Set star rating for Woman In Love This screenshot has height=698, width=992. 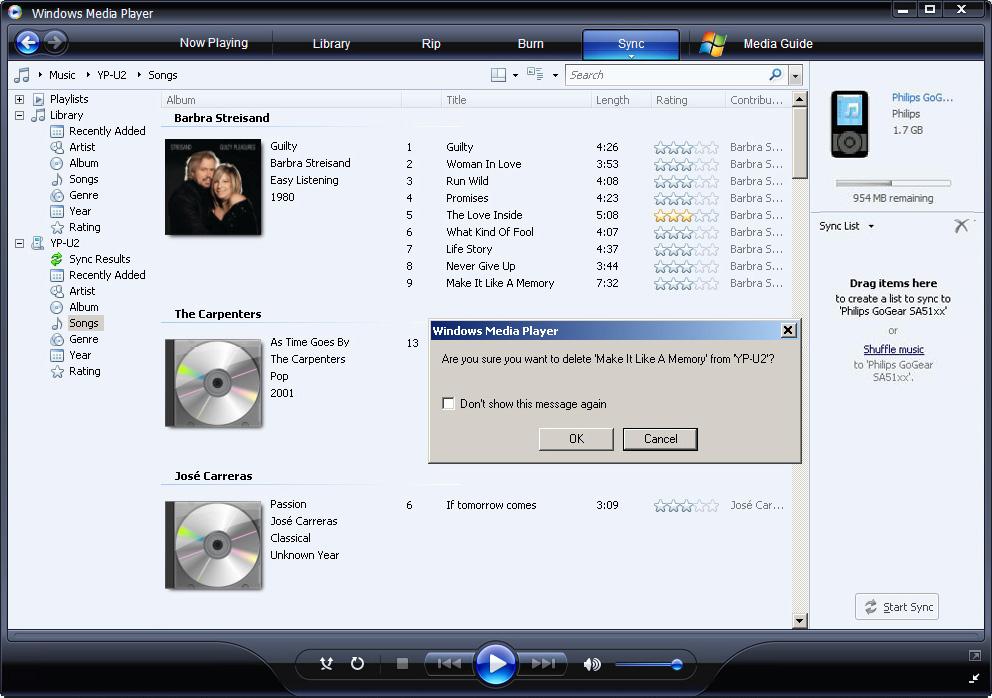[x=686, y=165]
